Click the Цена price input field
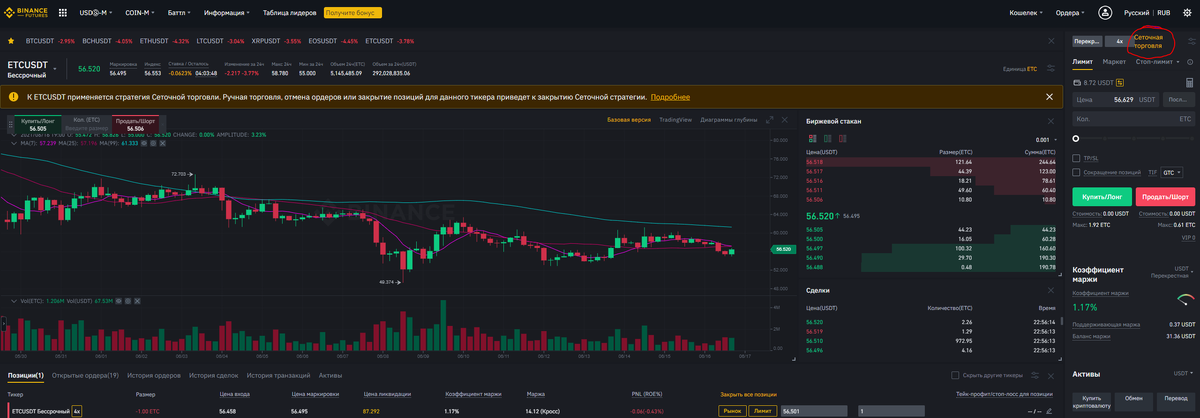The width and height of the screenshot is (1200, 418). pos(1116,100)
